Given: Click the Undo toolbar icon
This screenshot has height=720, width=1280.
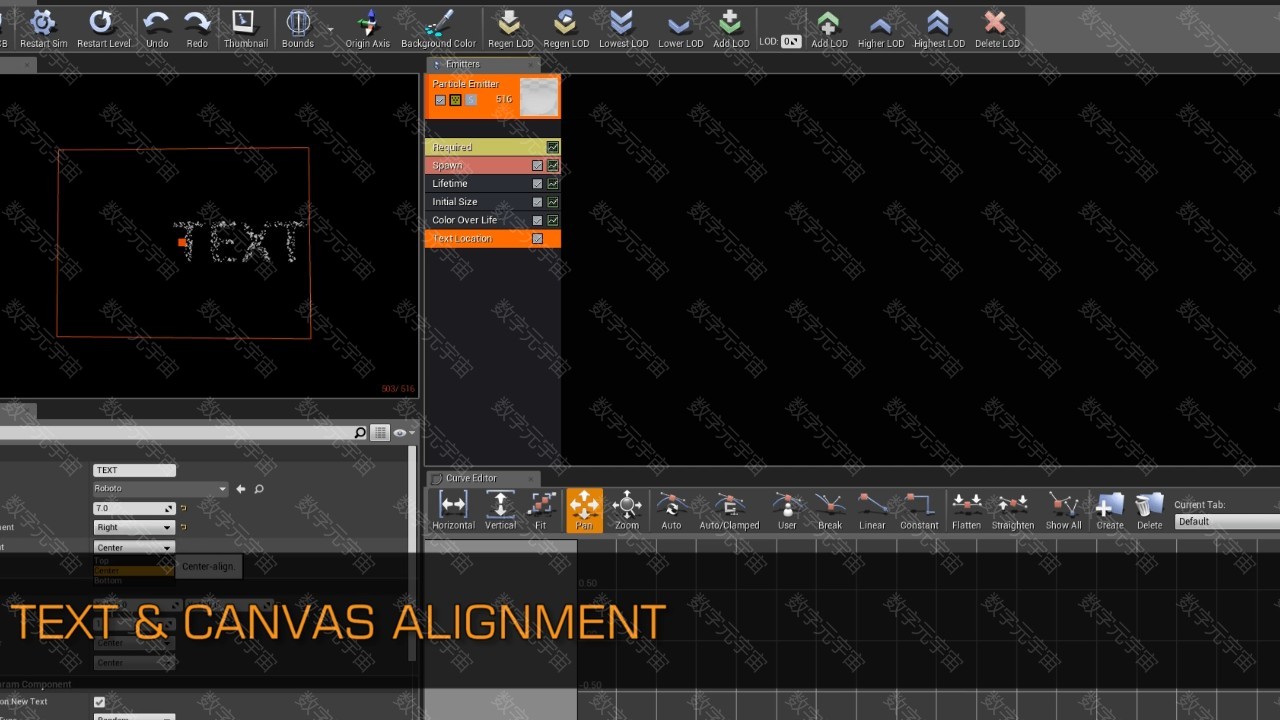Looking at the screenshot, I should point(157,28).
